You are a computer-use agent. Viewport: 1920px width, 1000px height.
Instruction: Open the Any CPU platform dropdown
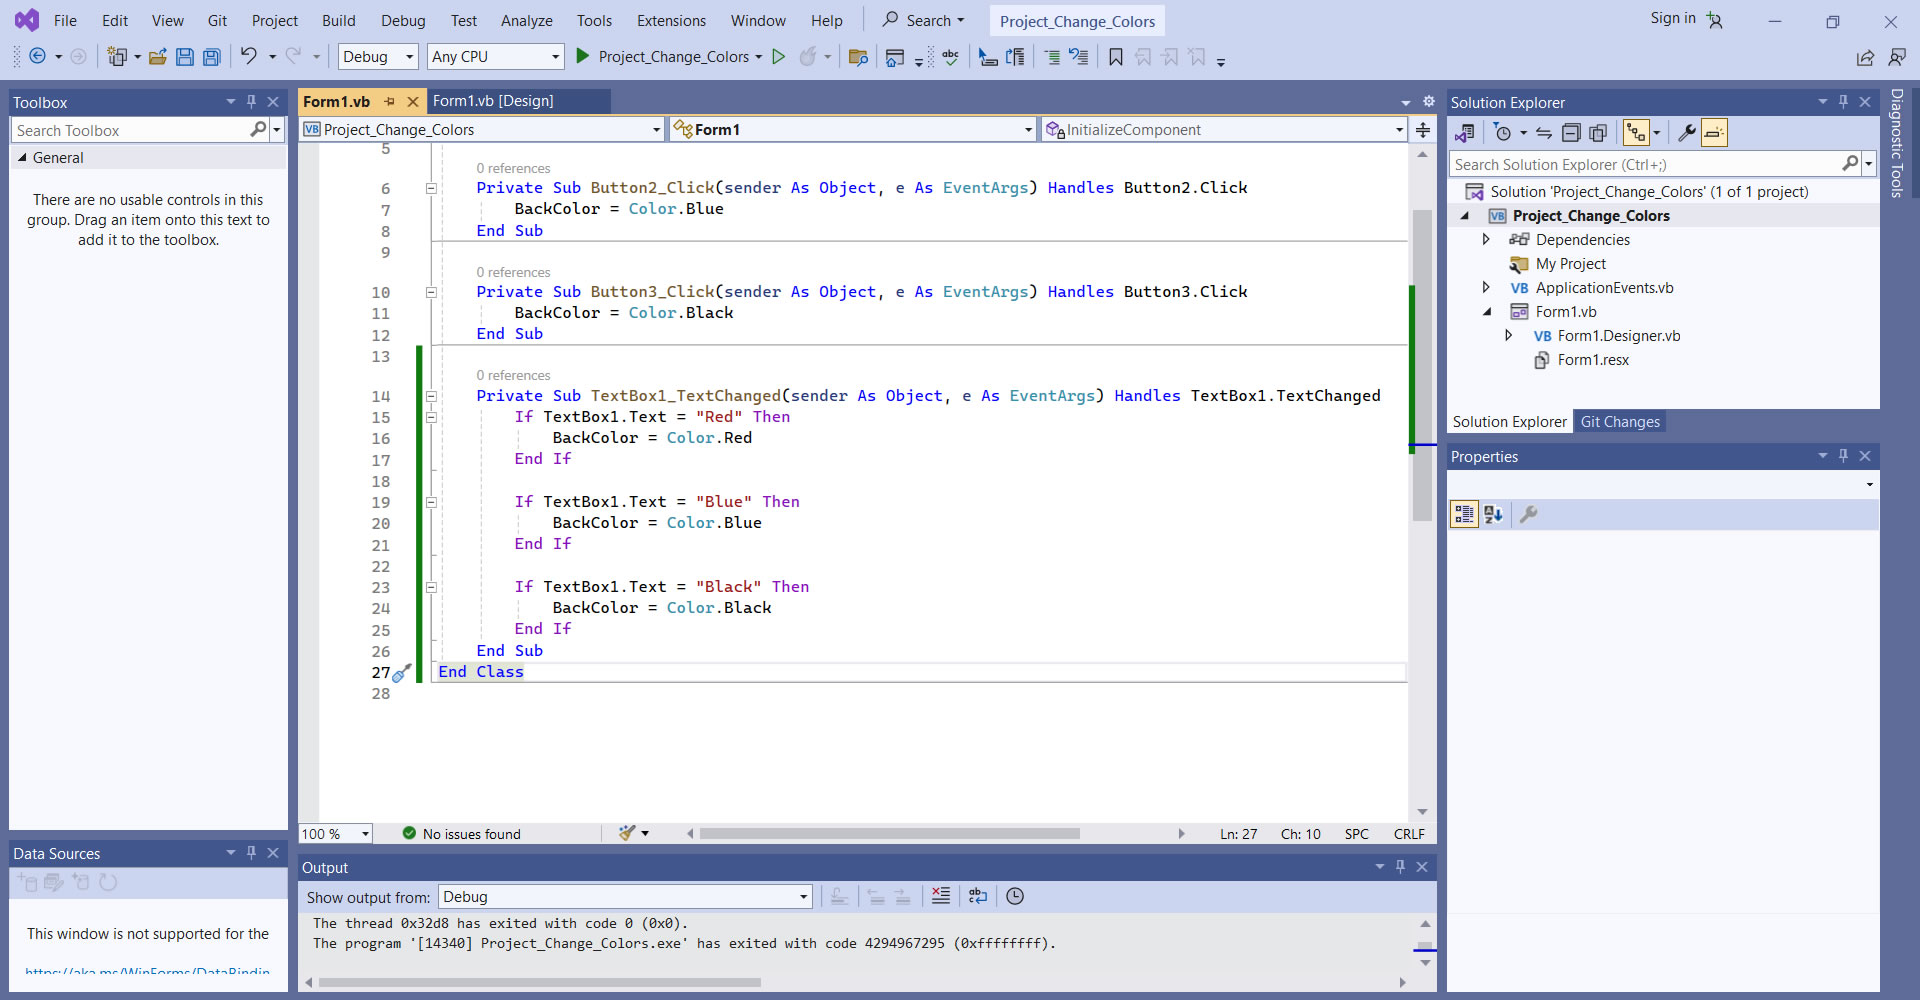click(495, 57)
